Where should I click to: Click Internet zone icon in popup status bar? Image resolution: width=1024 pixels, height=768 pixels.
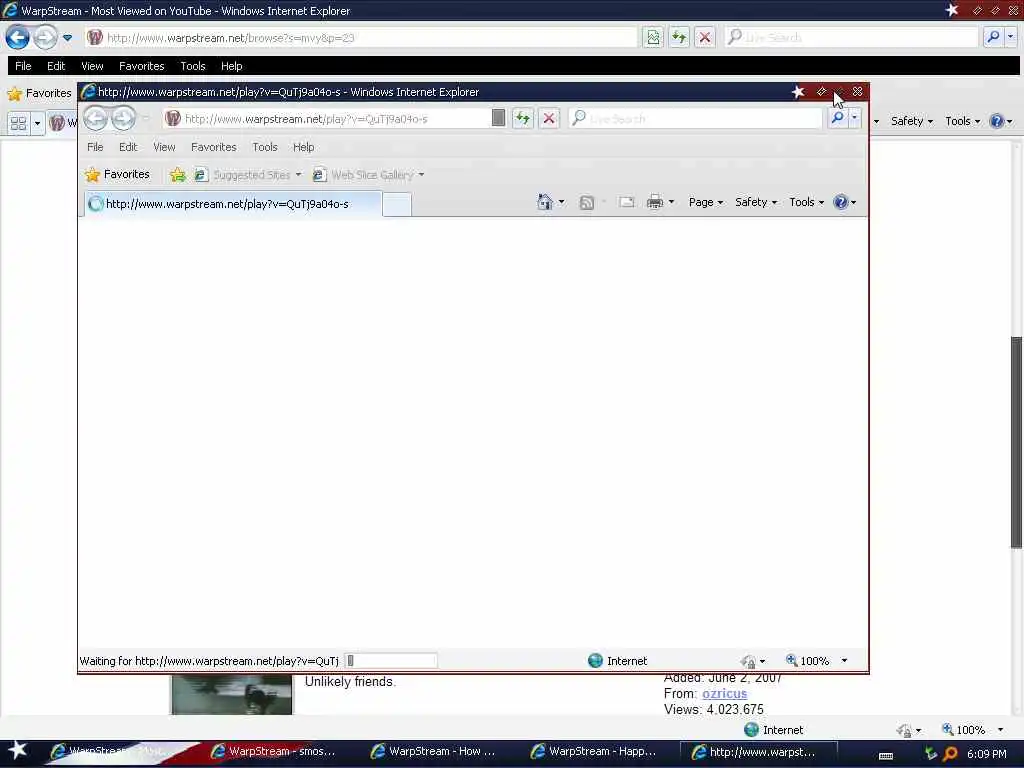tap(596, 661)
